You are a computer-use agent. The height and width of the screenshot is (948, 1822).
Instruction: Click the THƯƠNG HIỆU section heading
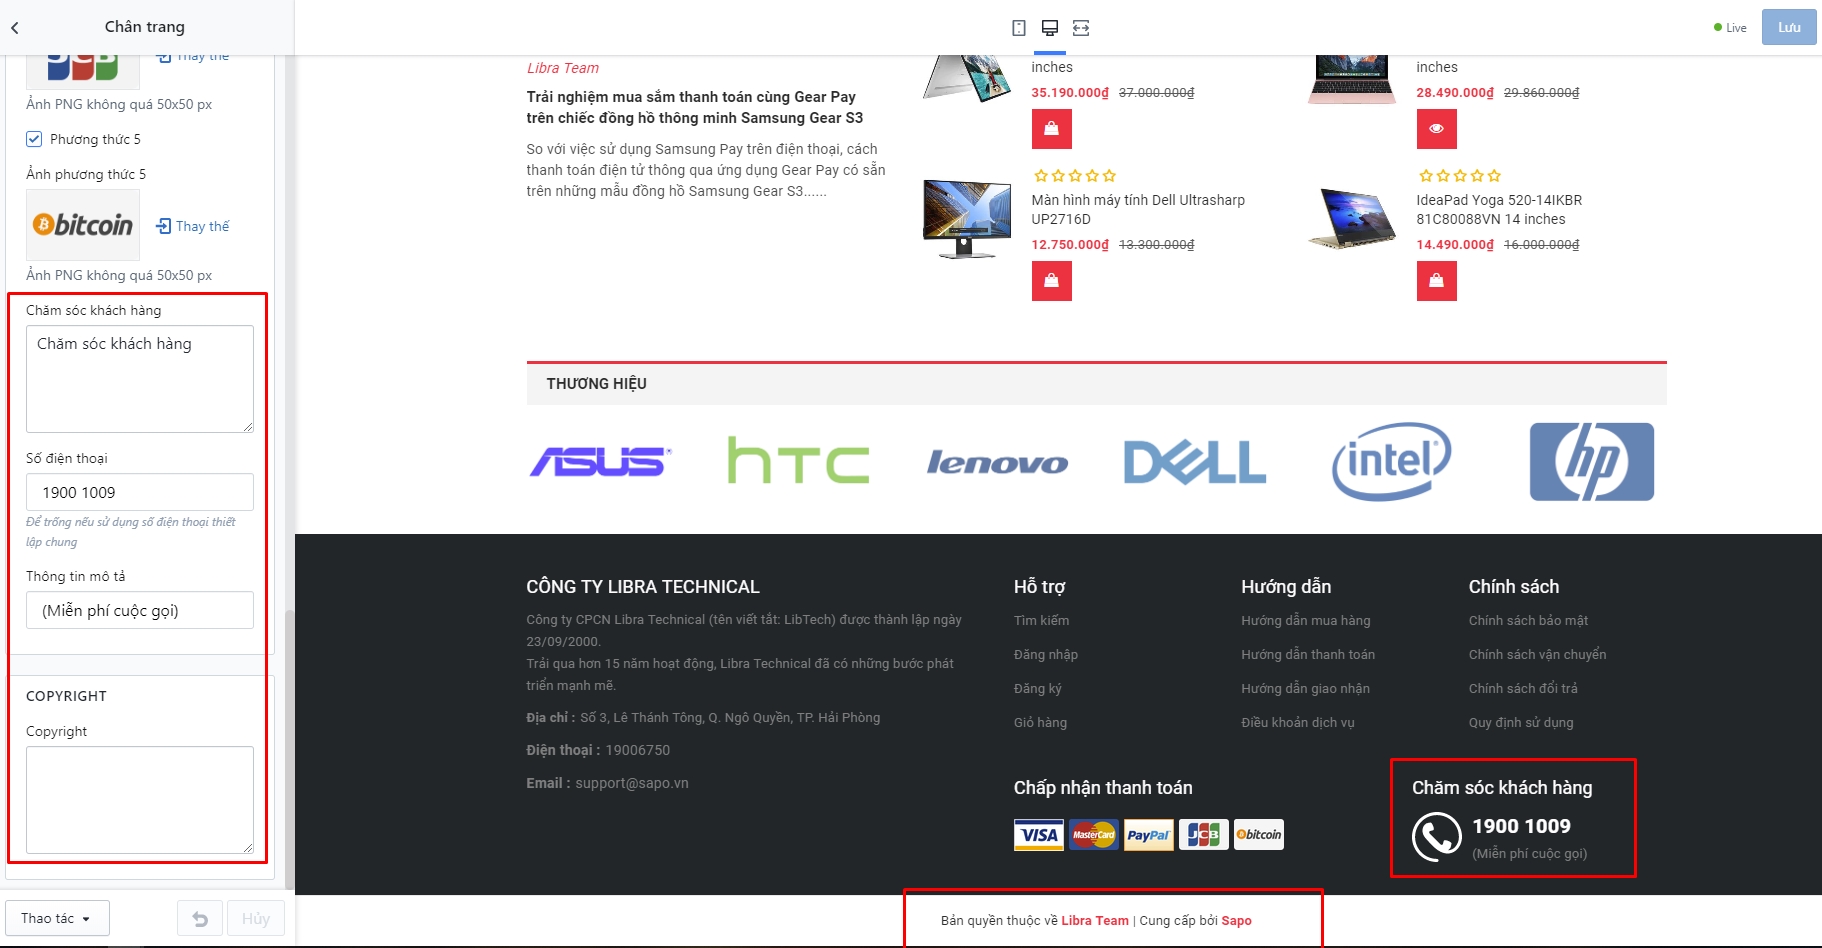[x=597, y=384]
